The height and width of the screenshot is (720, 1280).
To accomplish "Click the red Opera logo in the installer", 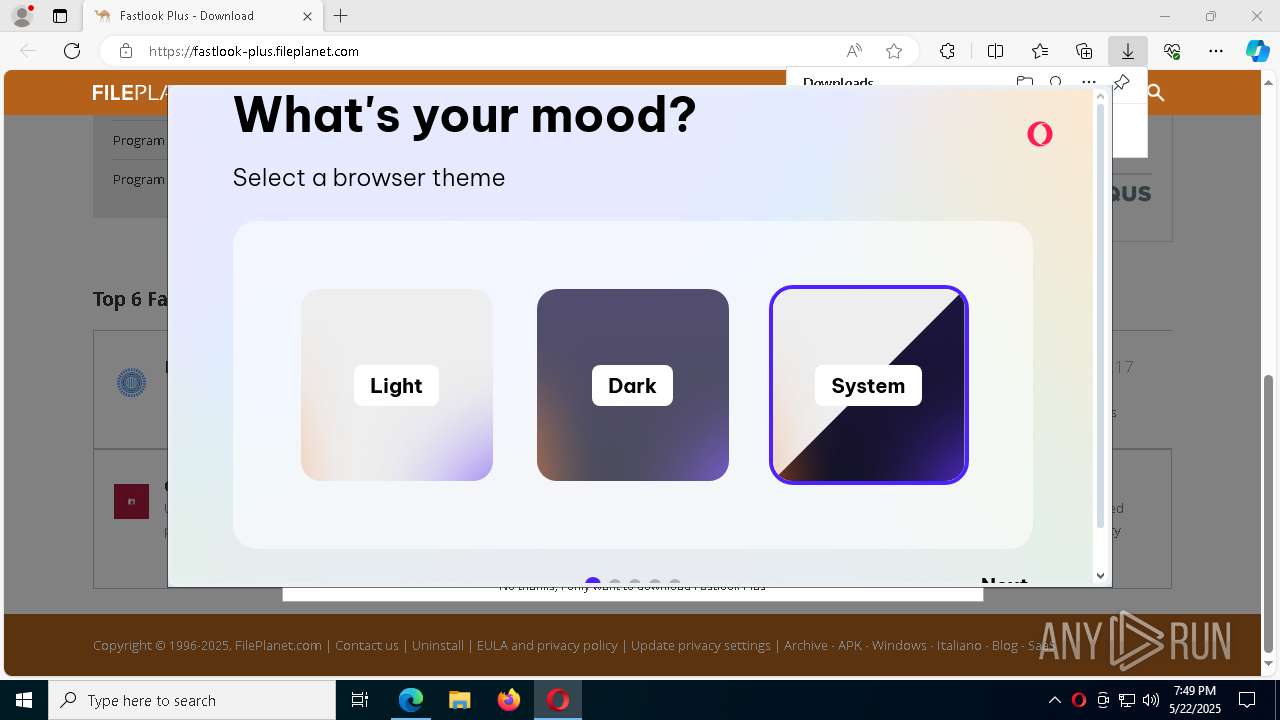I will (x=1040, y=134).
